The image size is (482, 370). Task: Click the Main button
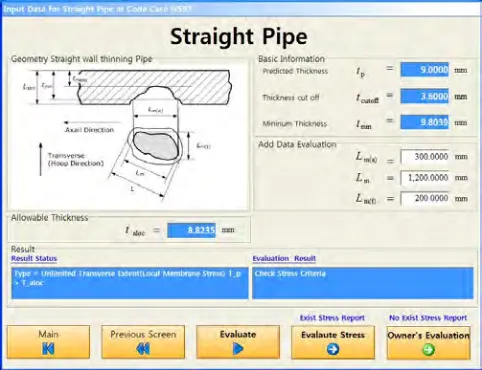click(x=48, y=342)
